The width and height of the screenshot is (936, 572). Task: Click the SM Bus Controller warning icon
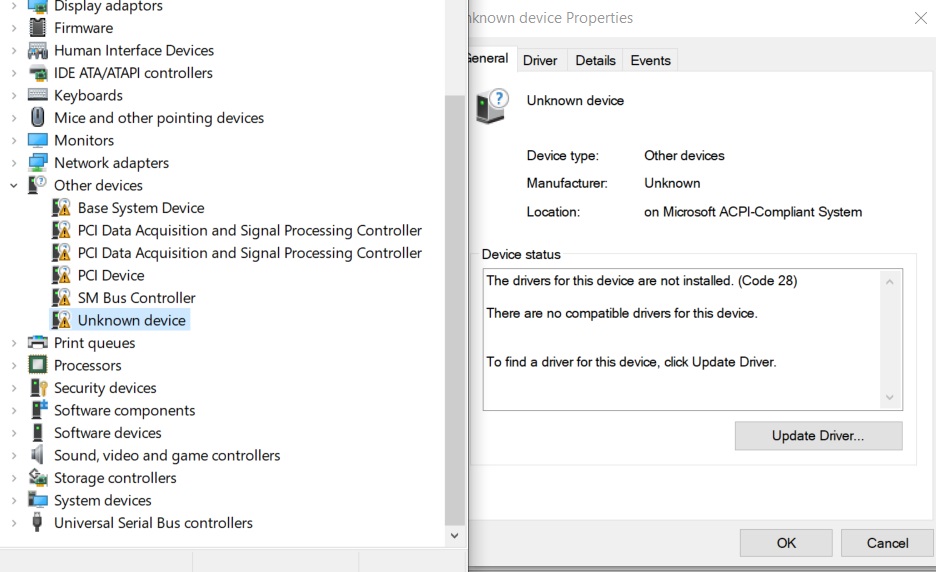point(62,298)
